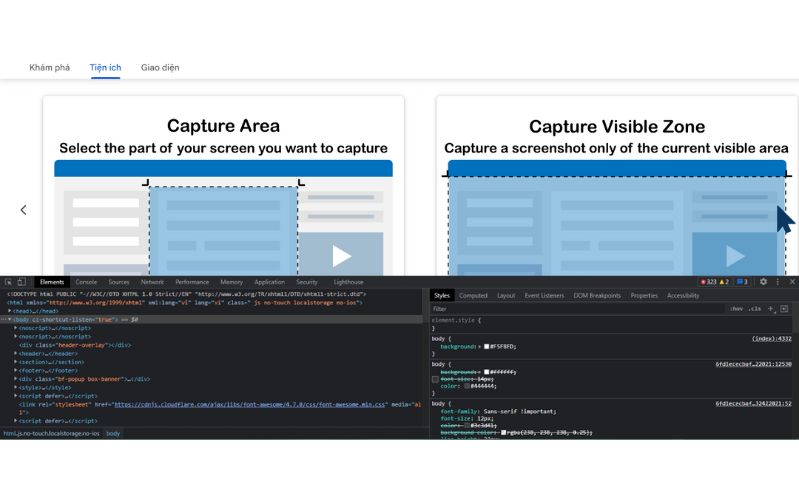Expand the section element node
The height and width of the screenshot is (500, 799).
pyautogui.click(x=16, y=362)
